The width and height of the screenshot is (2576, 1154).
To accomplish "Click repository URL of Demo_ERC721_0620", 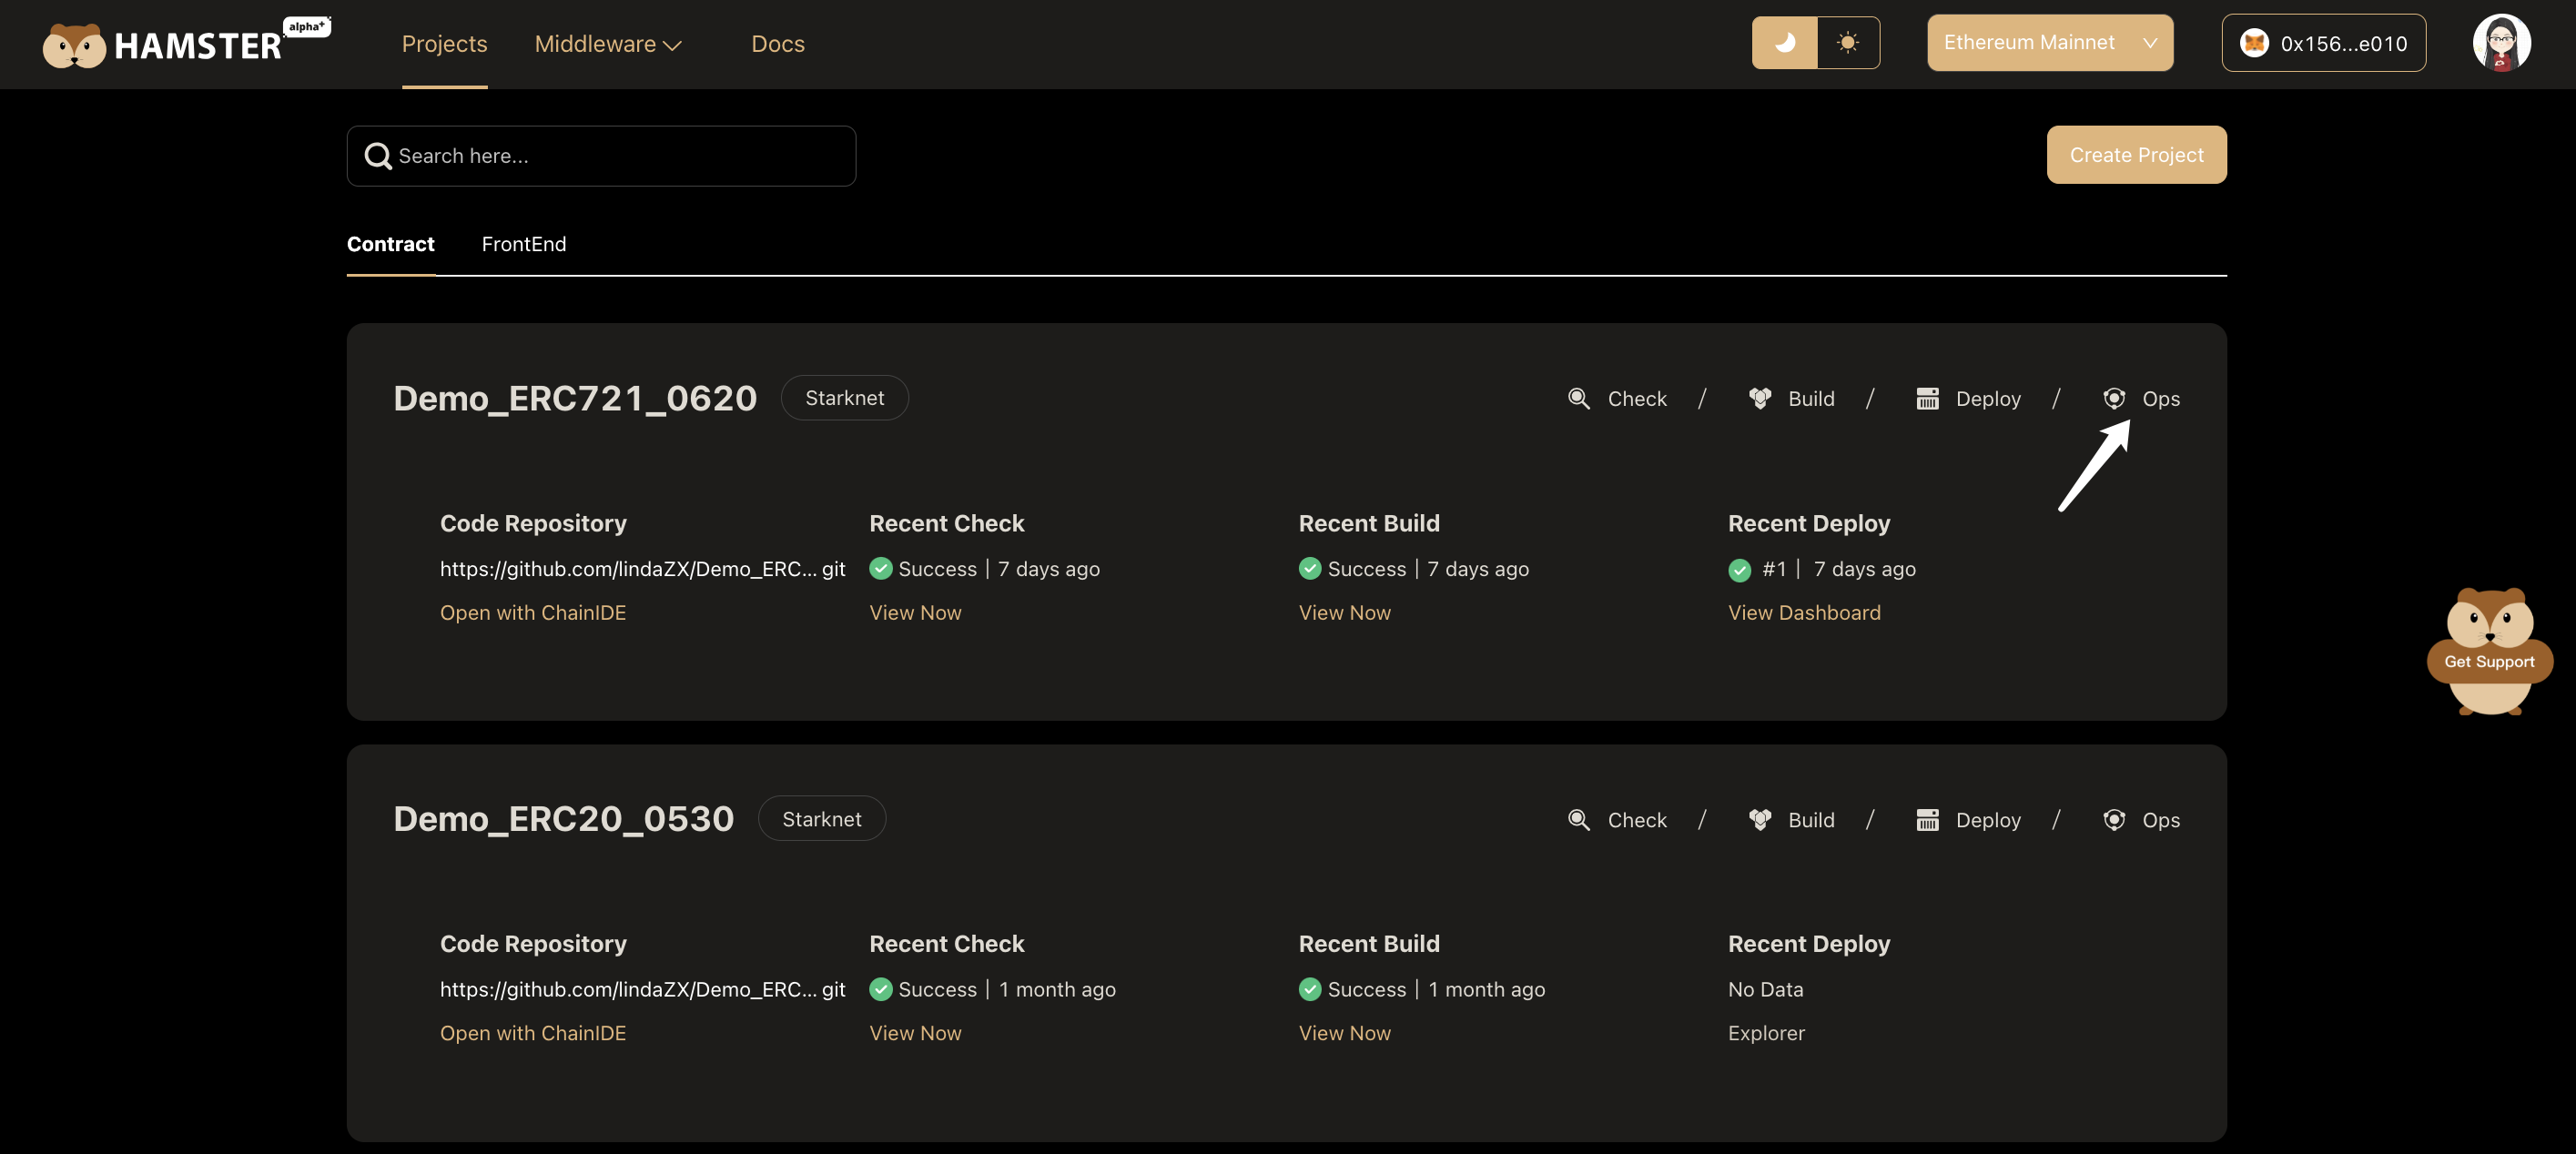I will (642, 569).
